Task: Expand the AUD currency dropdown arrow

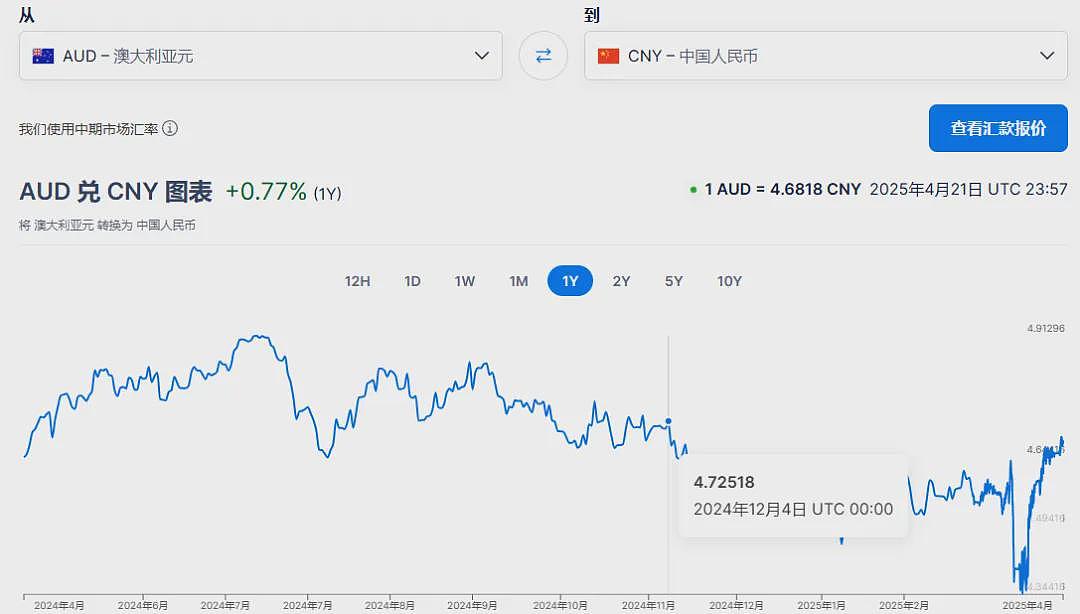Action: (481, 55)
